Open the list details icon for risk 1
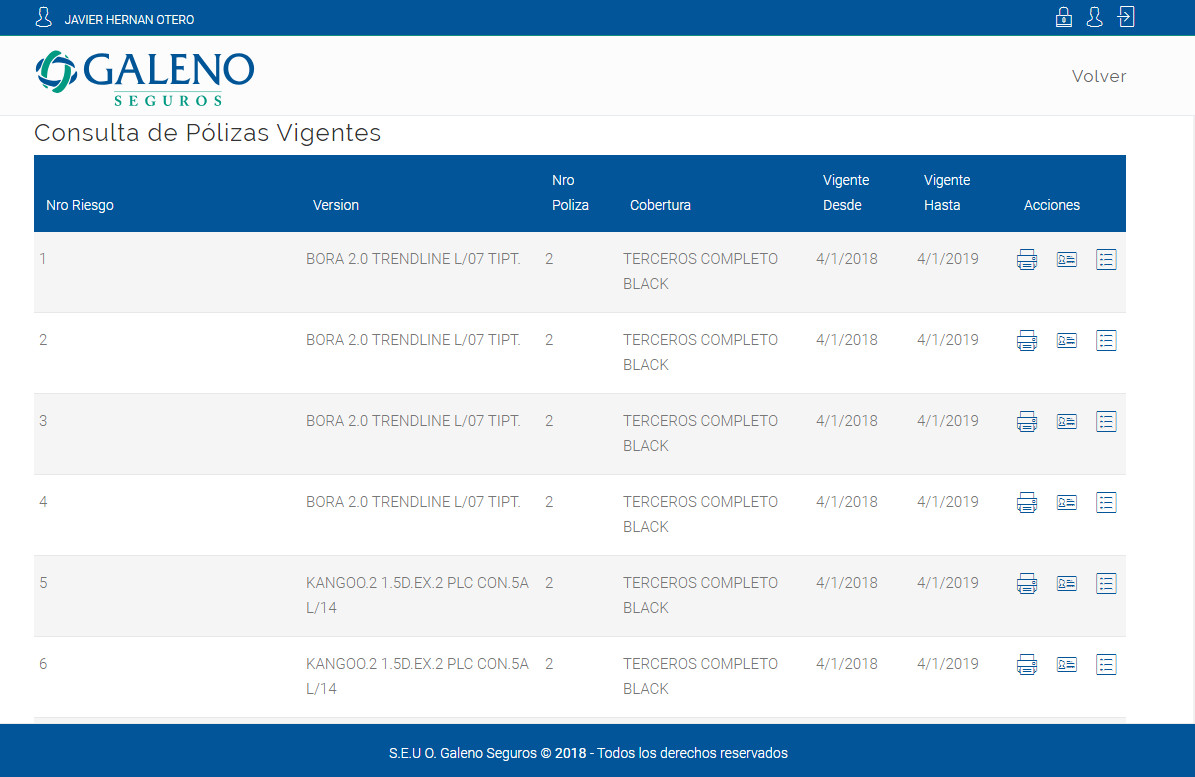1195x777 pixels. pyautogui.click(x=1106, y=260)
